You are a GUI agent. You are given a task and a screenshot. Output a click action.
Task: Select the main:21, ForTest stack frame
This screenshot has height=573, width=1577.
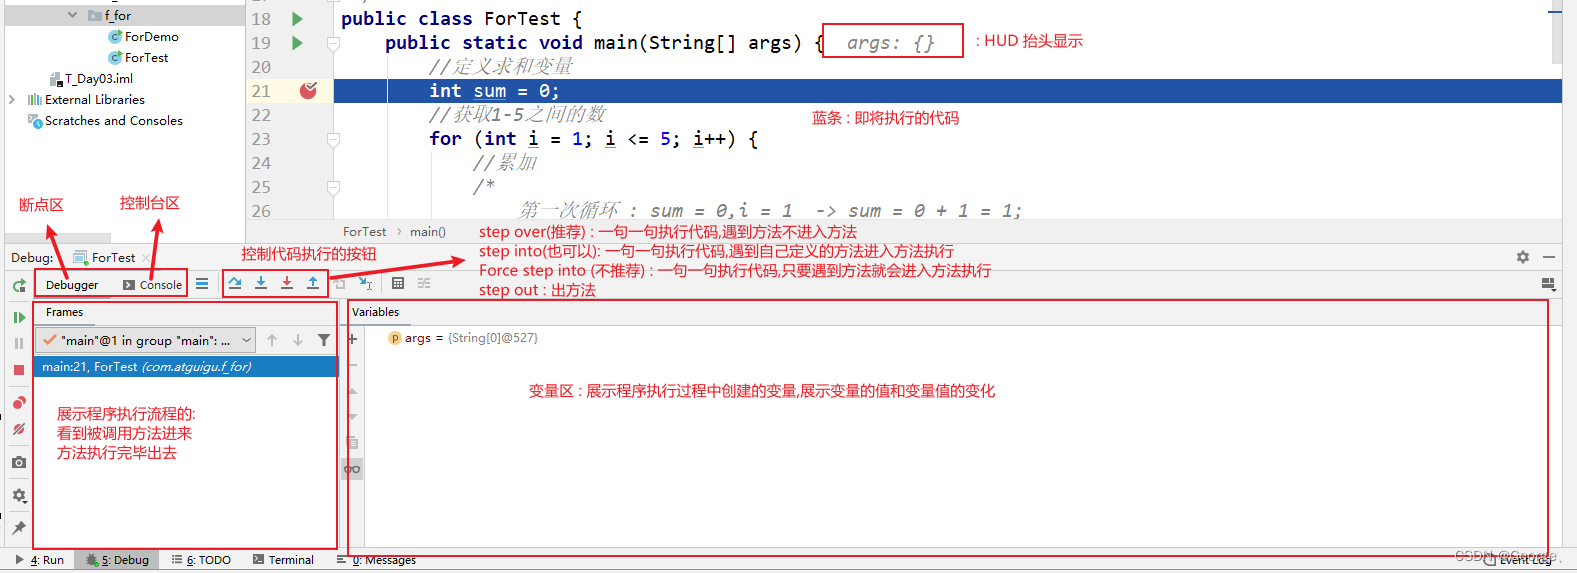pos(186,367)
